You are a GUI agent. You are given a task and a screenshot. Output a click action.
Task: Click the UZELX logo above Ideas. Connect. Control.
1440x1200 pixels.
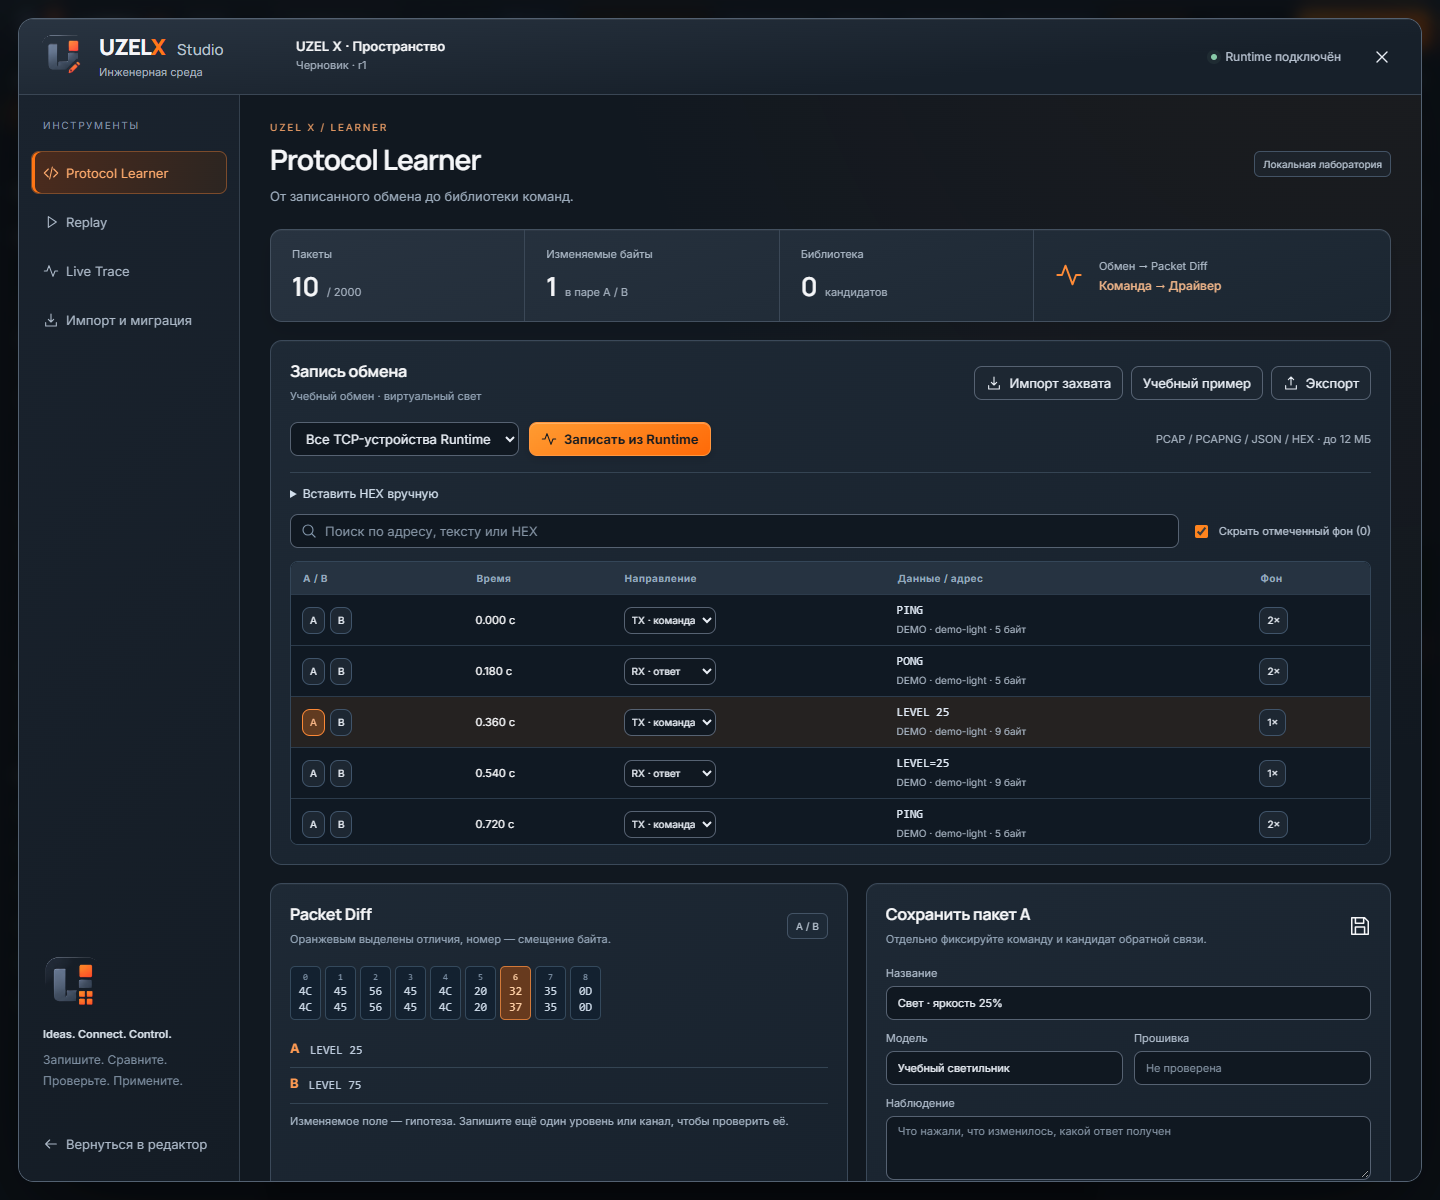[x=69, y=983]
